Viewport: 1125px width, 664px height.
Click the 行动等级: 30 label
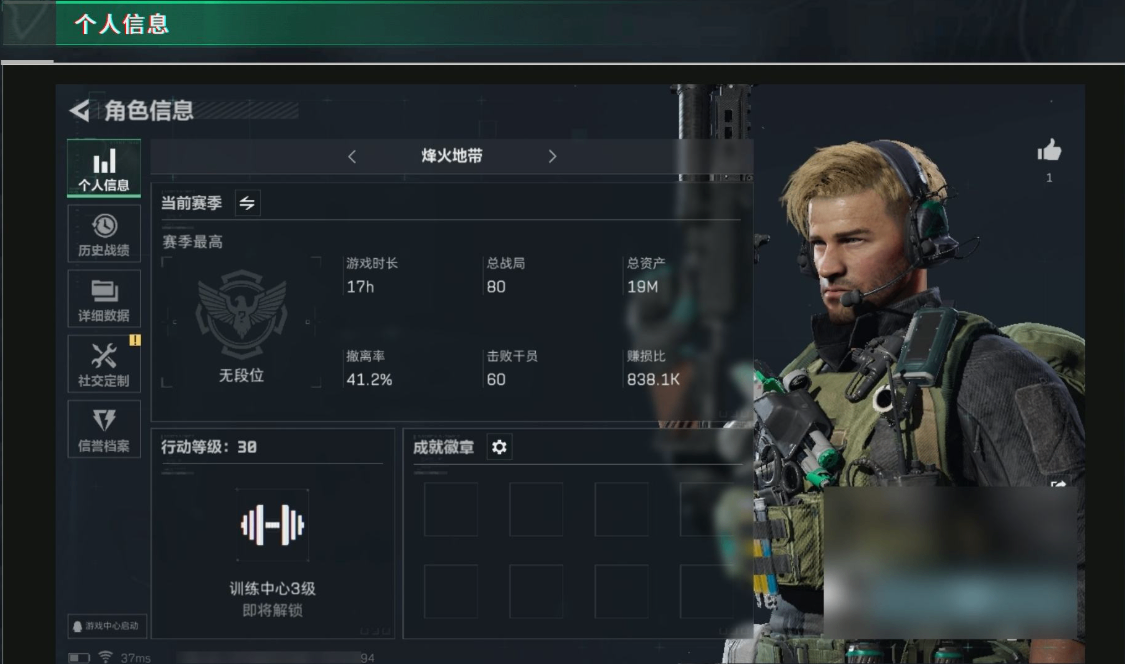[x=209, y=447]
